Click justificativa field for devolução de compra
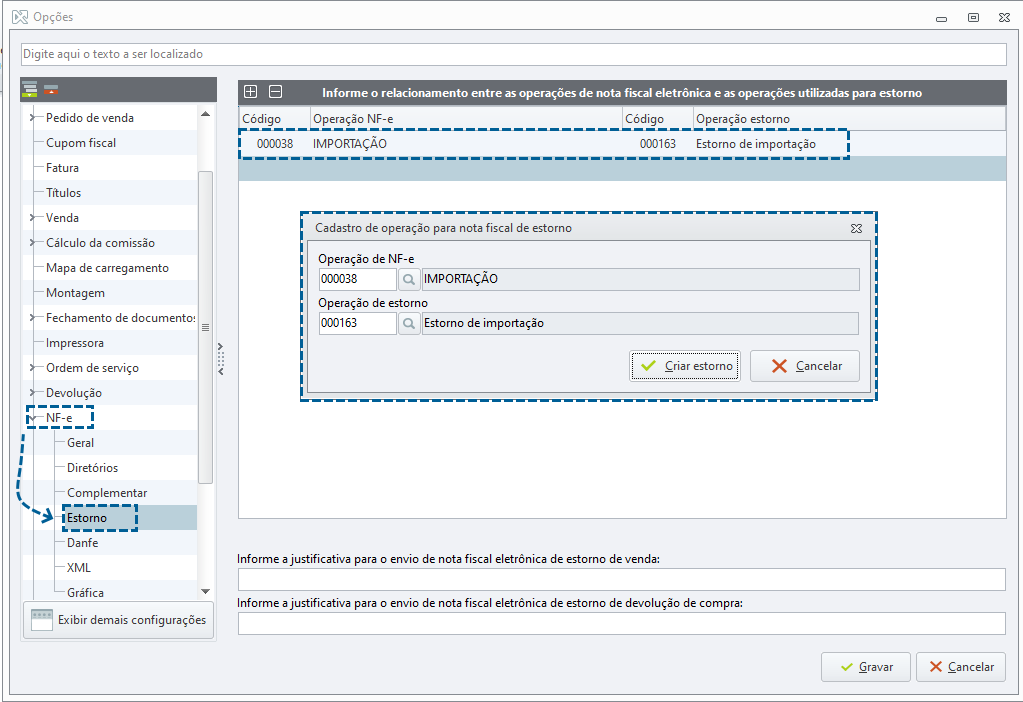 tap(622, 623)
